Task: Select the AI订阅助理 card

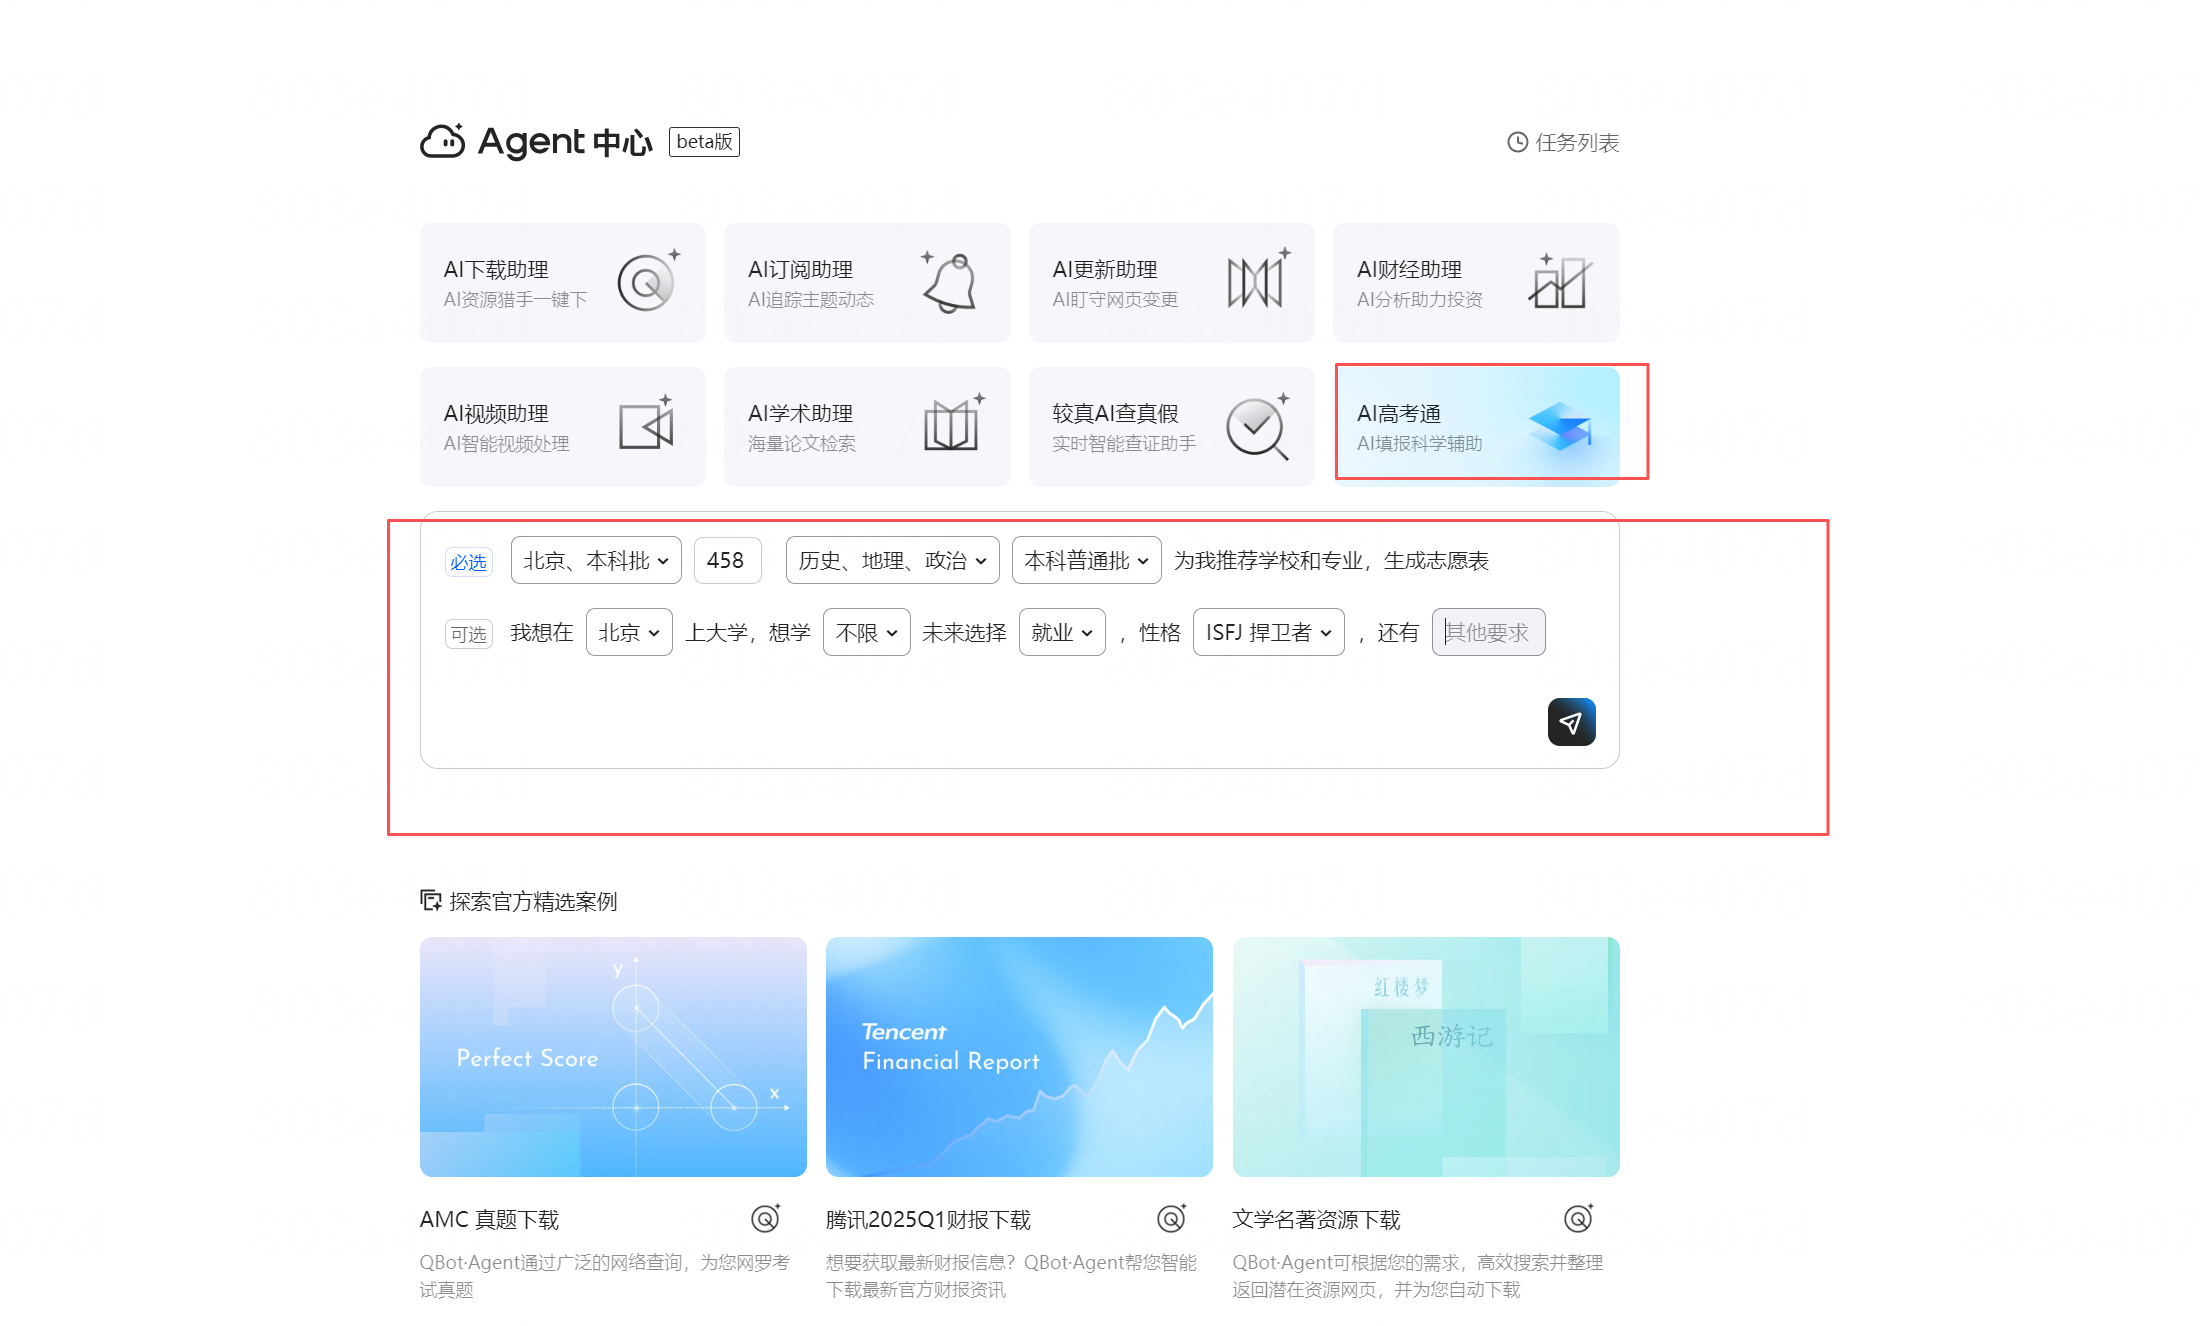Action: click(x=867, y=283)
